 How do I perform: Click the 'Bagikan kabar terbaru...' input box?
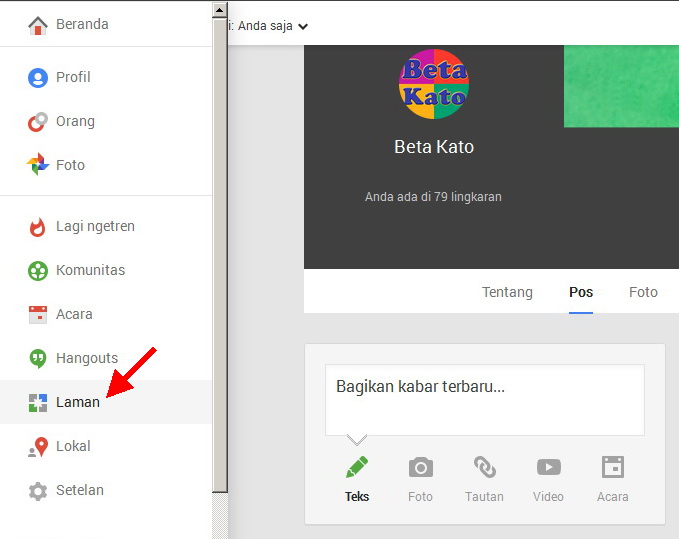[485, 400]
